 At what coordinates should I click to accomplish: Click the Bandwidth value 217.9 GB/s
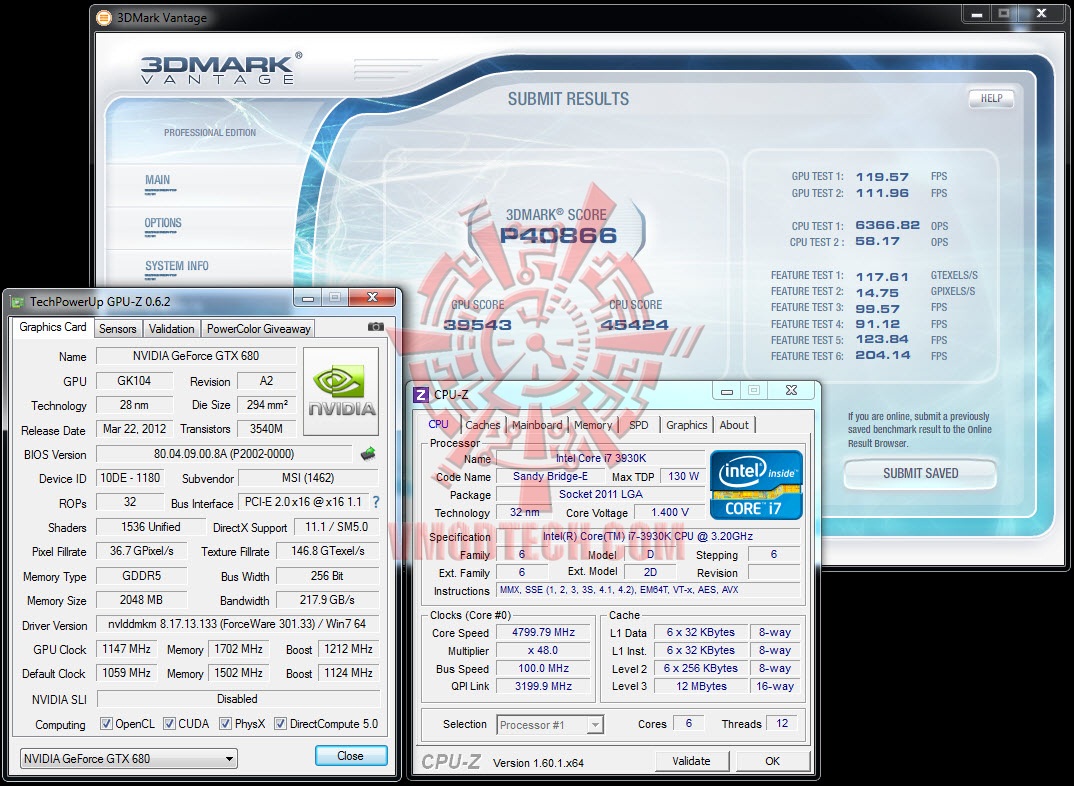(x=327, y=600)
